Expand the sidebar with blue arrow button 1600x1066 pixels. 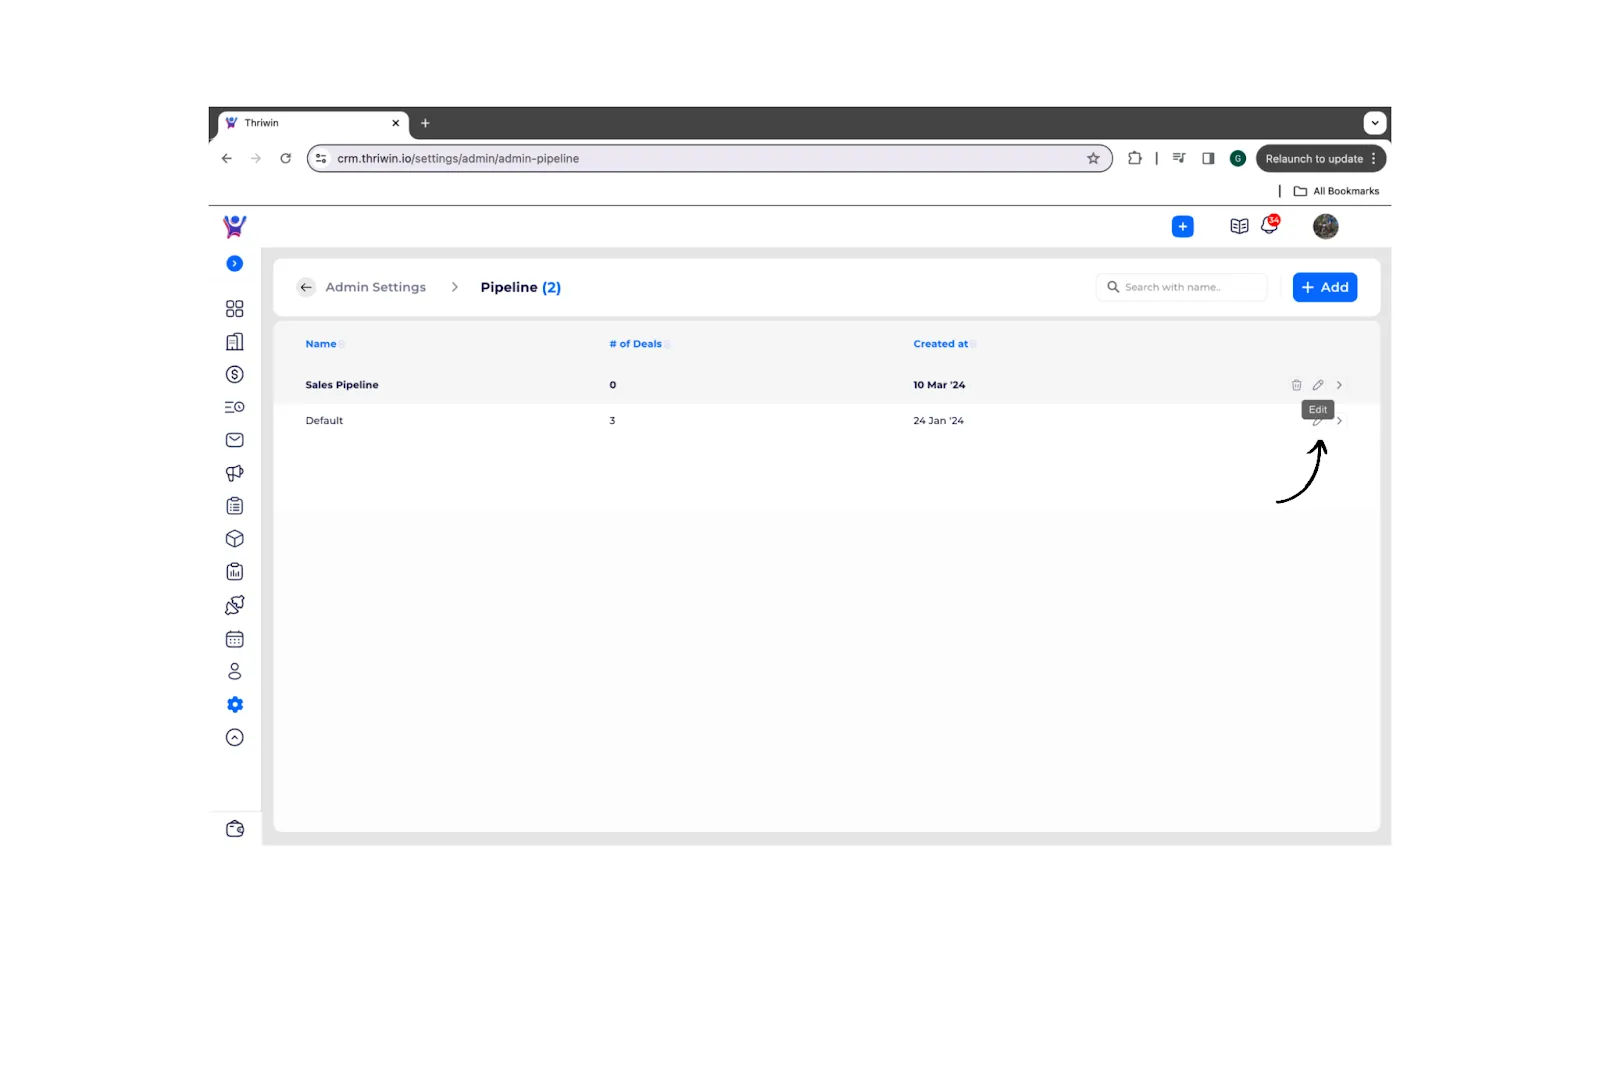pos(234,264)
